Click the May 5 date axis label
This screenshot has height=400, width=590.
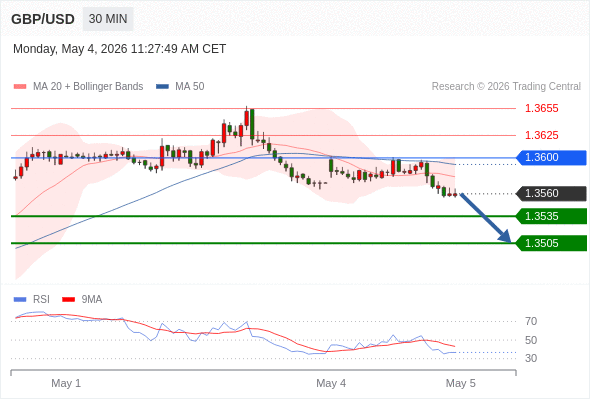pos(461,383)
